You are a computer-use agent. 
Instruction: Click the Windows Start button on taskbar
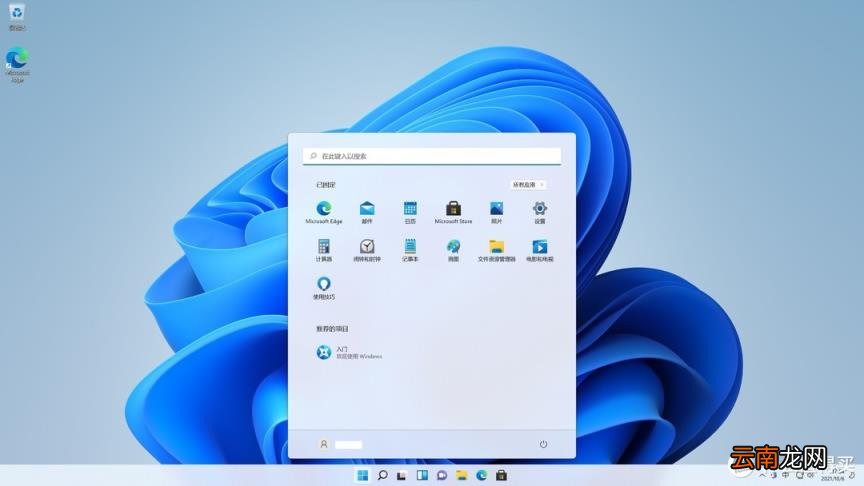363,475
